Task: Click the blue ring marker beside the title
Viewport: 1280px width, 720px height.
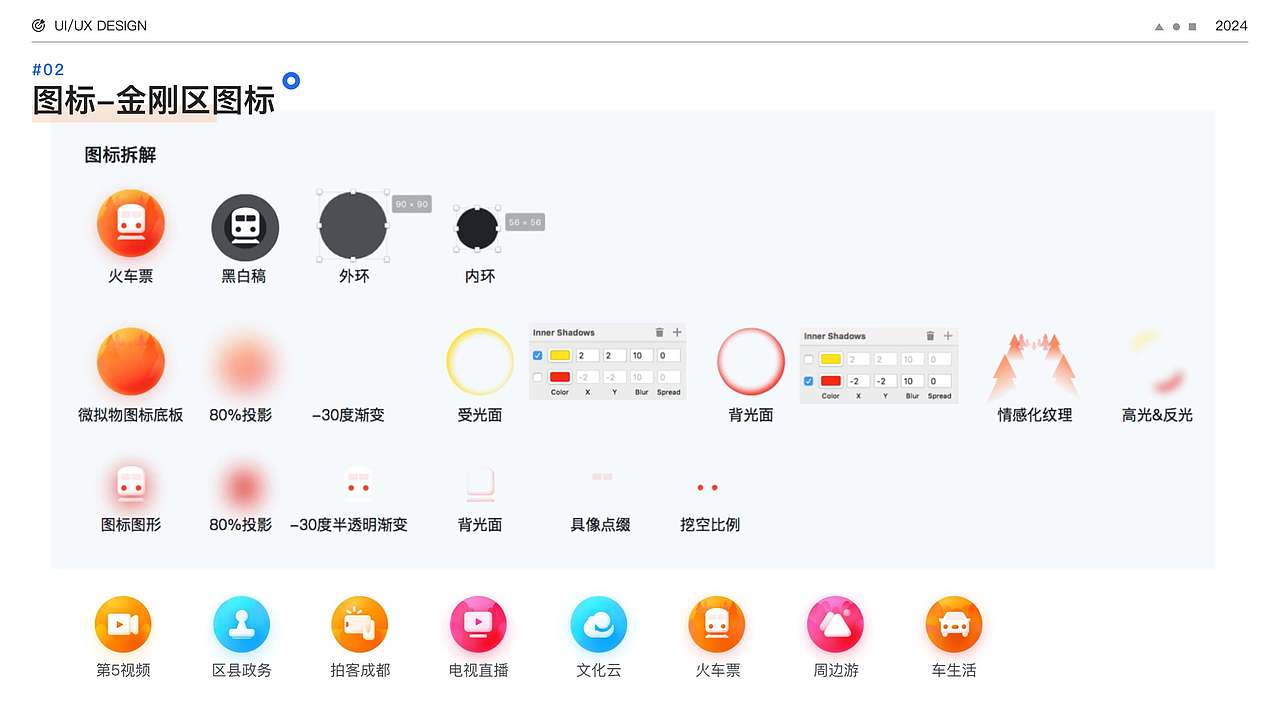Action: click(x=291, y=81)
